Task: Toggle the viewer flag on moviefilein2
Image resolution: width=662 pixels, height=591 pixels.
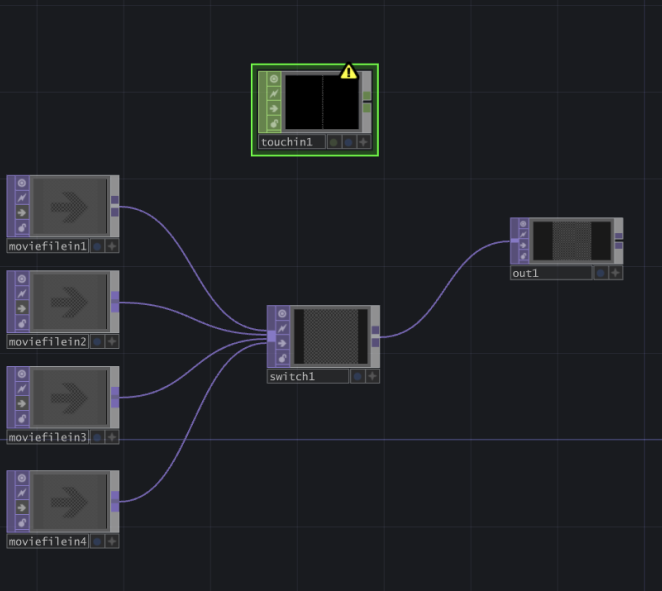Action: coord(22,278)
